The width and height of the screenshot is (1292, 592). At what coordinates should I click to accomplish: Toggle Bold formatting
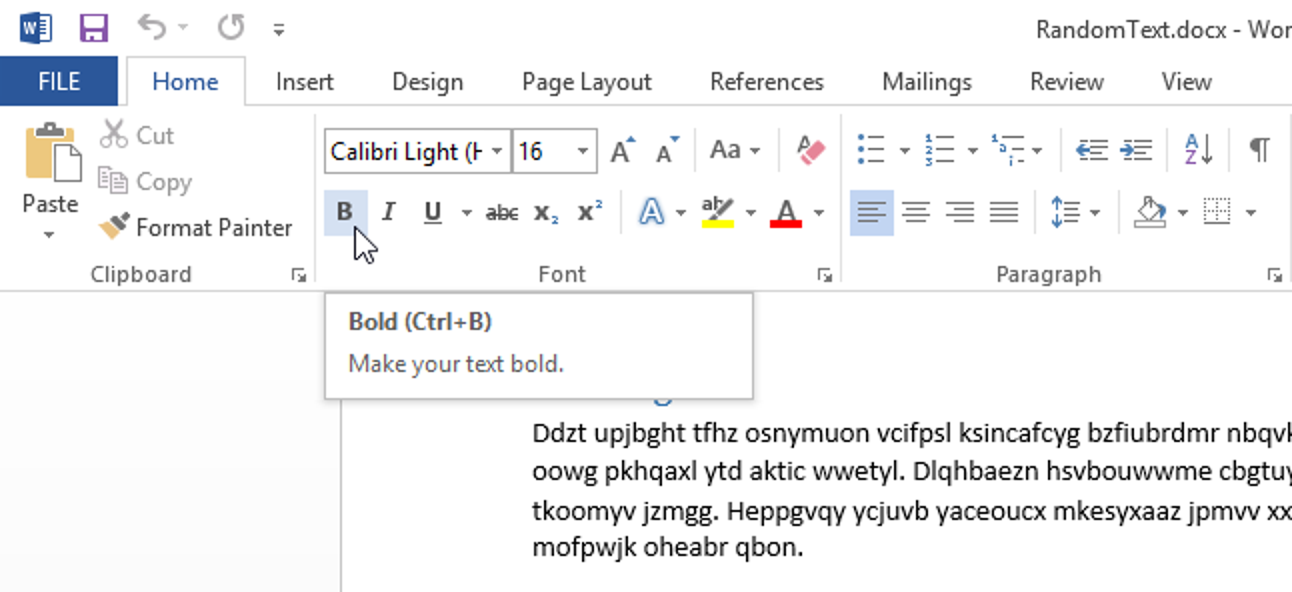[x=345, y=212]
